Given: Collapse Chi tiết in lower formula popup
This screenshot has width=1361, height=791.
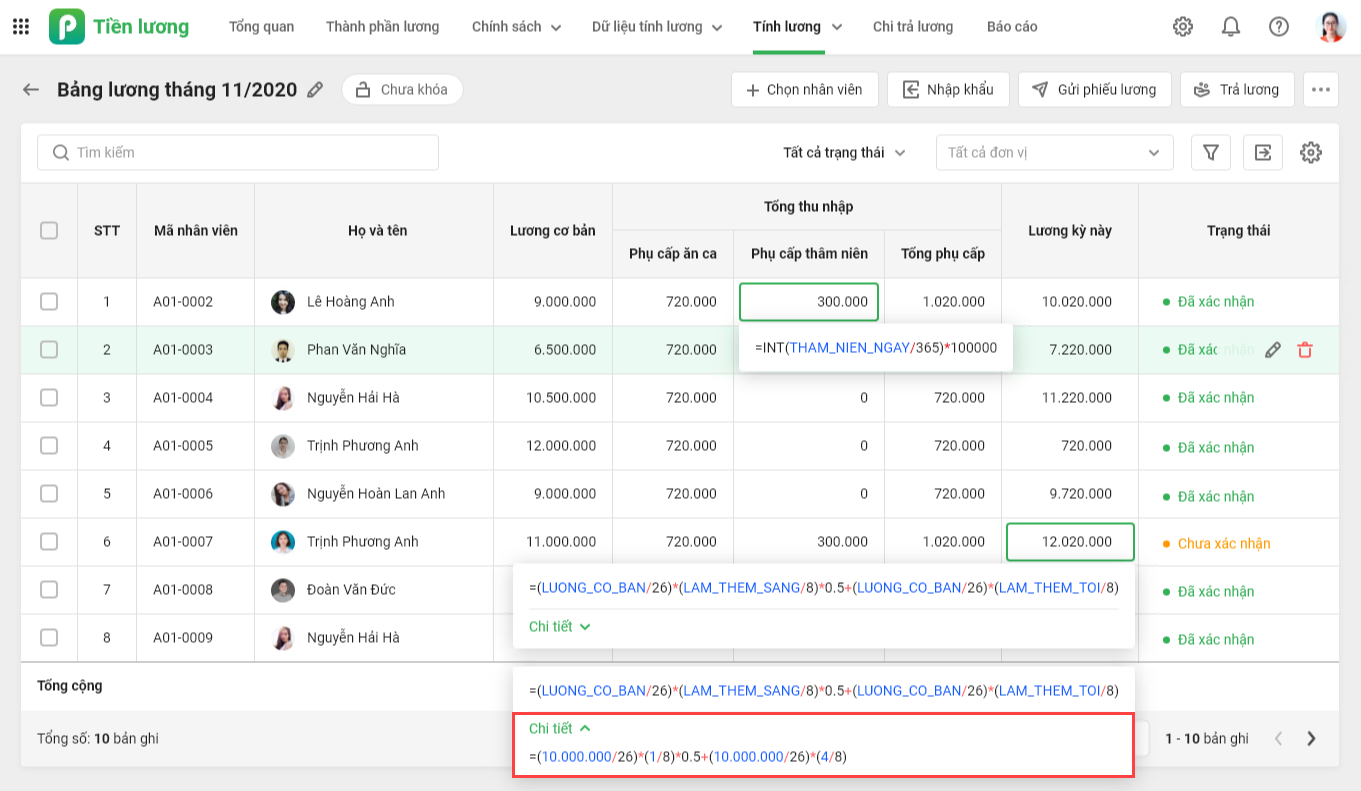Looking at the screenshot, I should [559, 728].
